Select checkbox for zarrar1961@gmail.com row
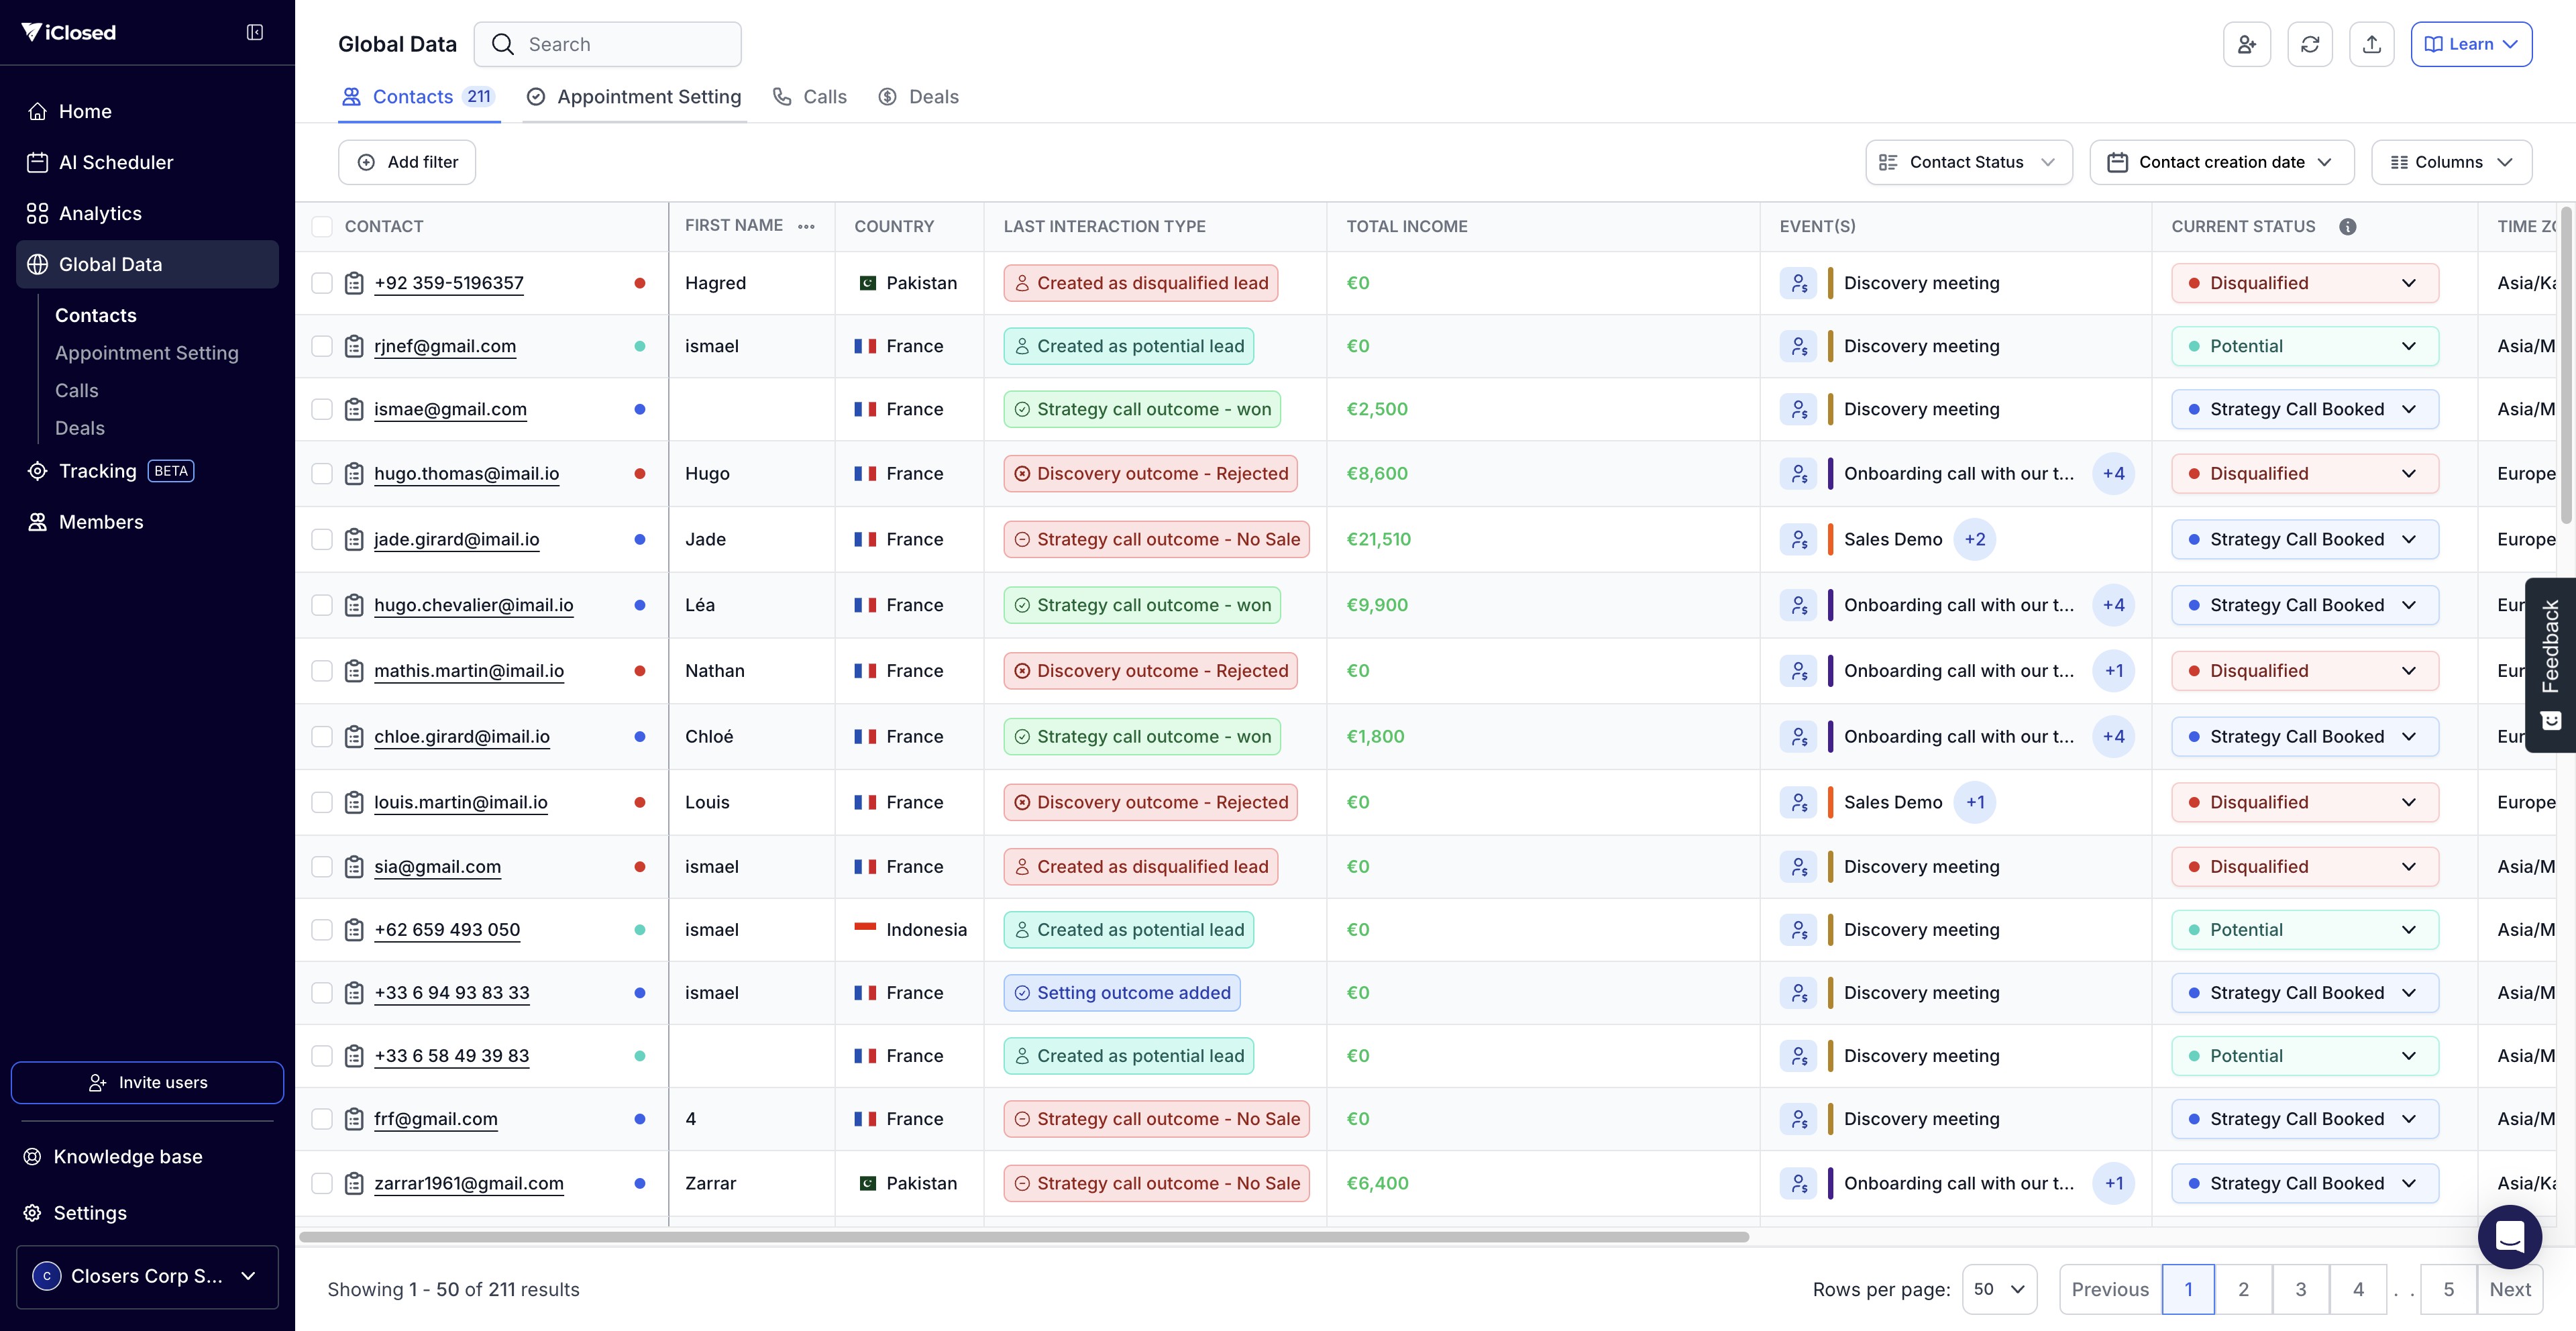This screenshot has width=2576, height=1331. coord(322,1183)
